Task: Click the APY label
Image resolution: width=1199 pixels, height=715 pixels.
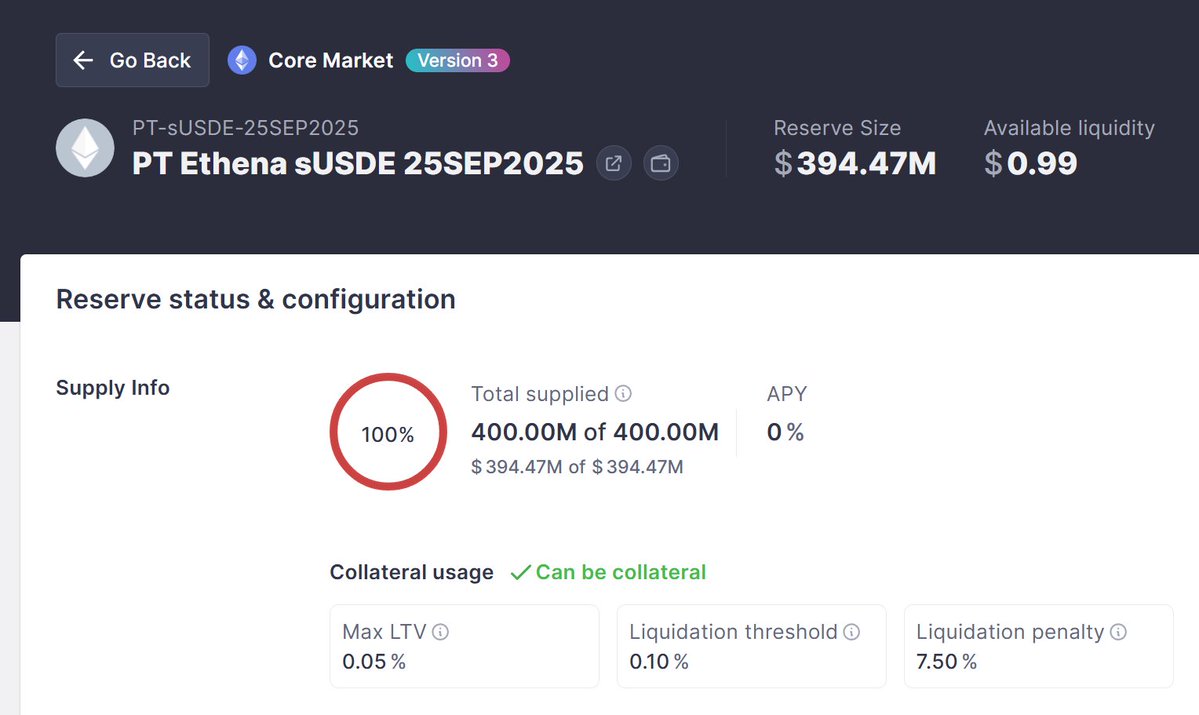Action: tap(787, 394)
